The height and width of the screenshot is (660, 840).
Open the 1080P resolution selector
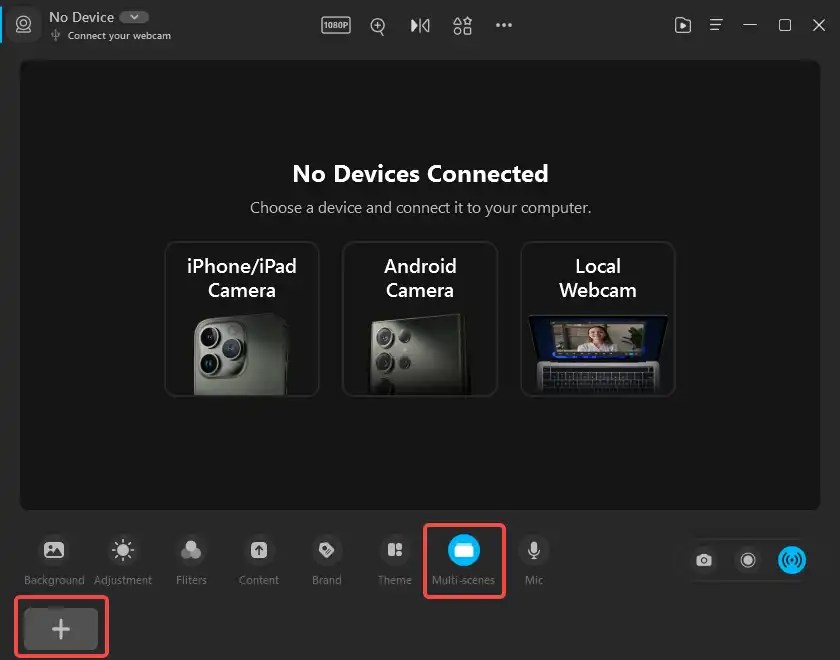(x=336, y=26)
